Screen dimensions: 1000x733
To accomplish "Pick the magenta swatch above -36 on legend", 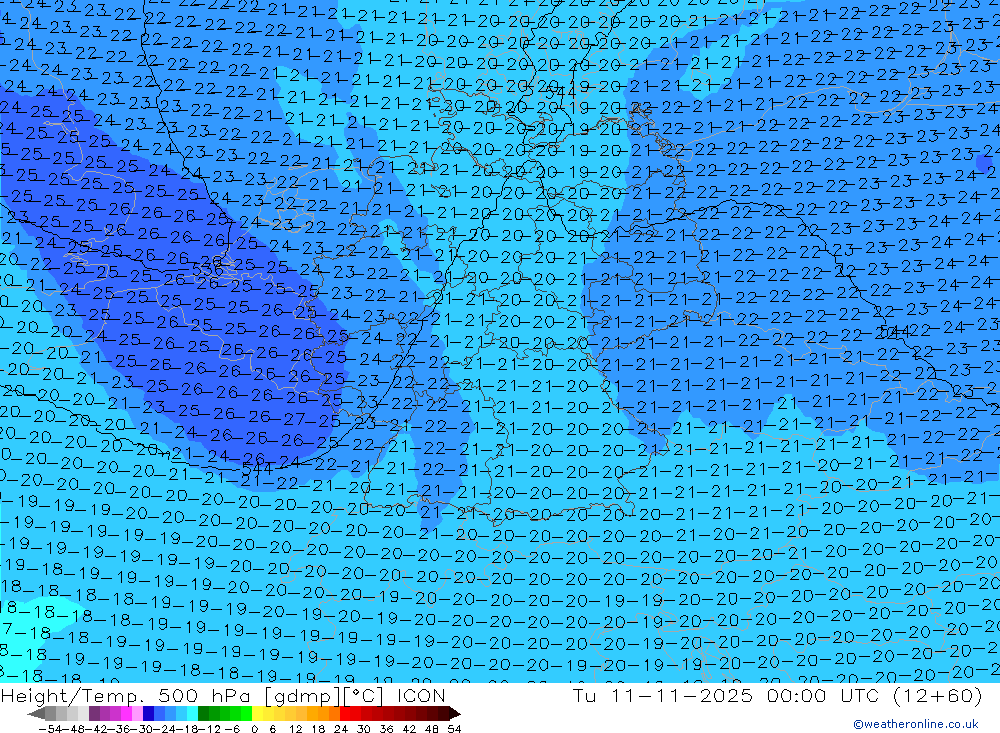I will (x=126, y=713).
